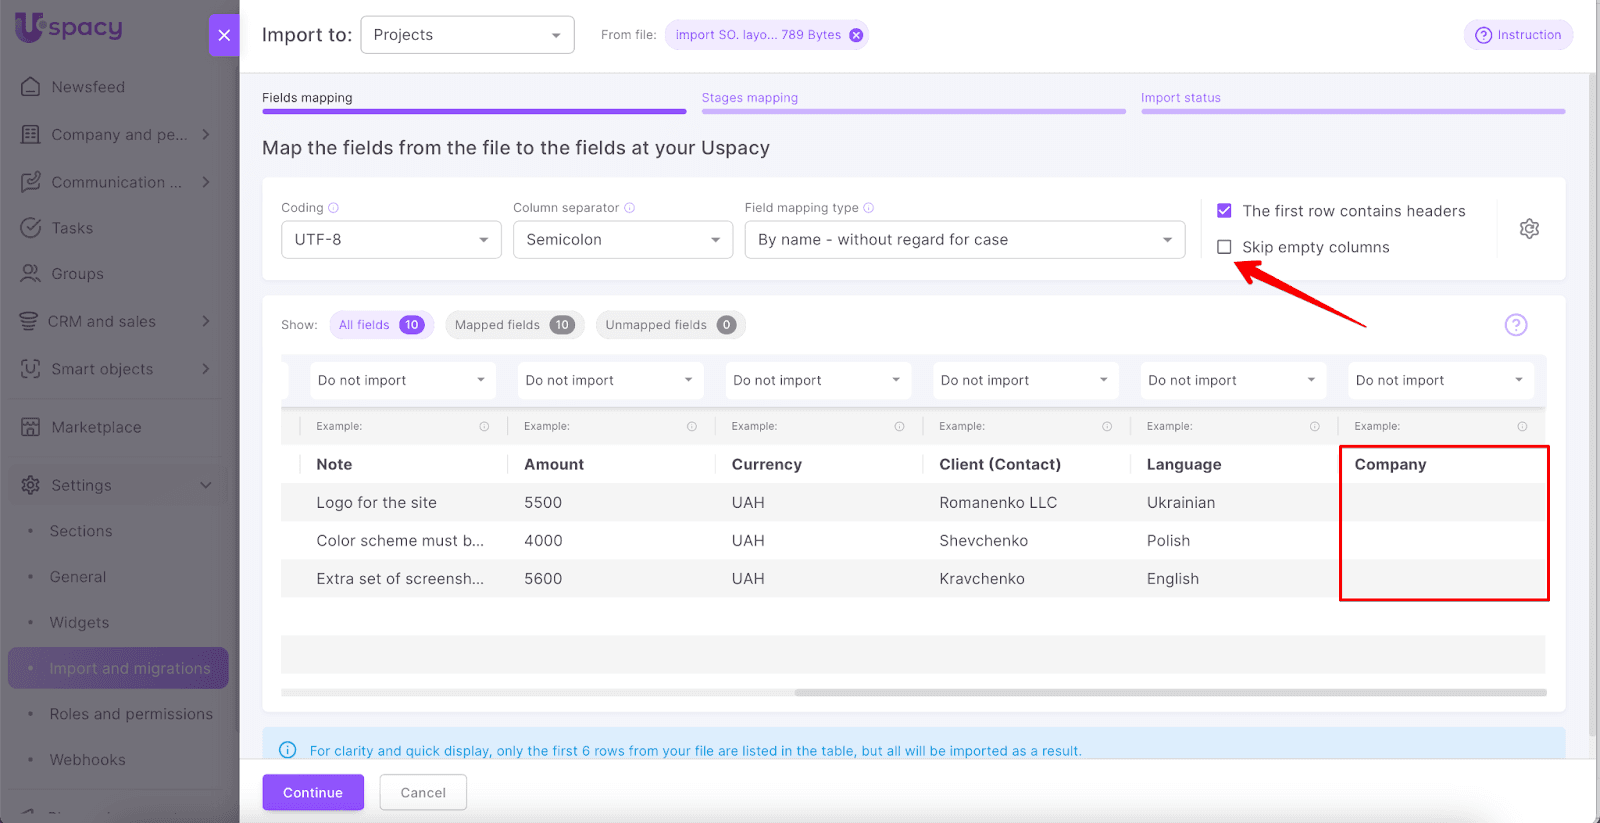Enable the Skip empty columns checkbox

coord(1224,247)
